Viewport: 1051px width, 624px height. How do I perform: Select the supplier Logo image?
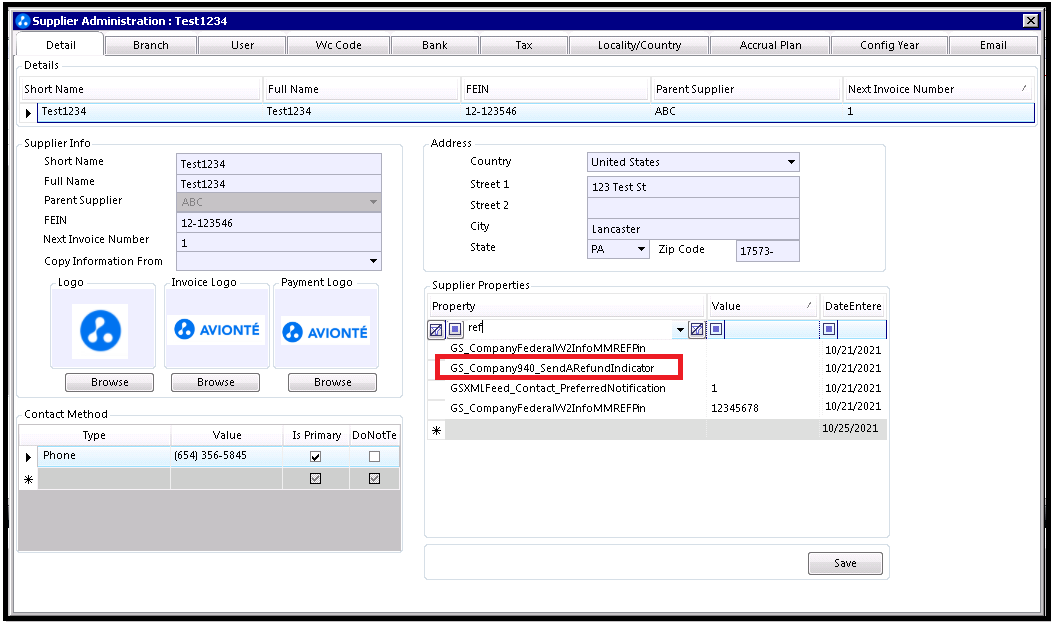coord(101,330)
